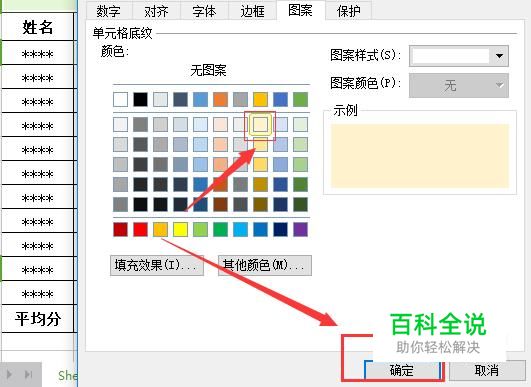Select the 平均分 cell in the spreadsheet
Screen dimensions: 531x387
point(38,319)
